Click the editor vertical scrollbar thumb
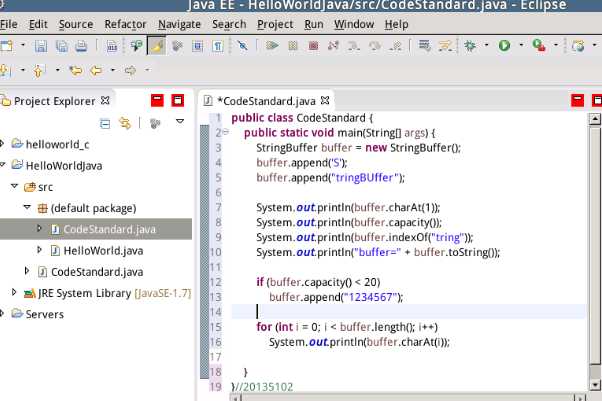 pos(595,246)
